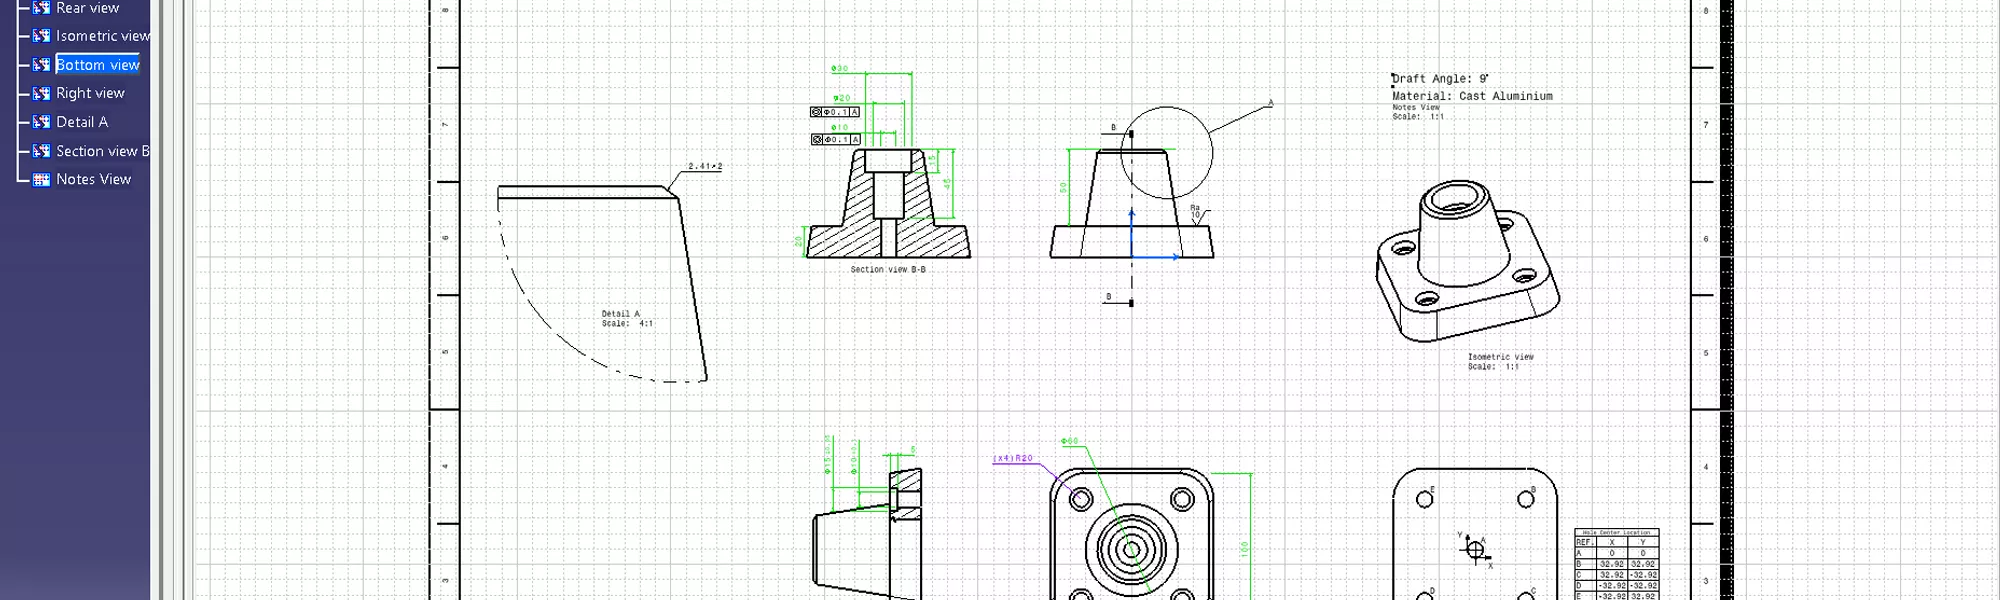Select the Material: Cast Aluminium note
The image size is (2000, 600).
point(1472,96)
